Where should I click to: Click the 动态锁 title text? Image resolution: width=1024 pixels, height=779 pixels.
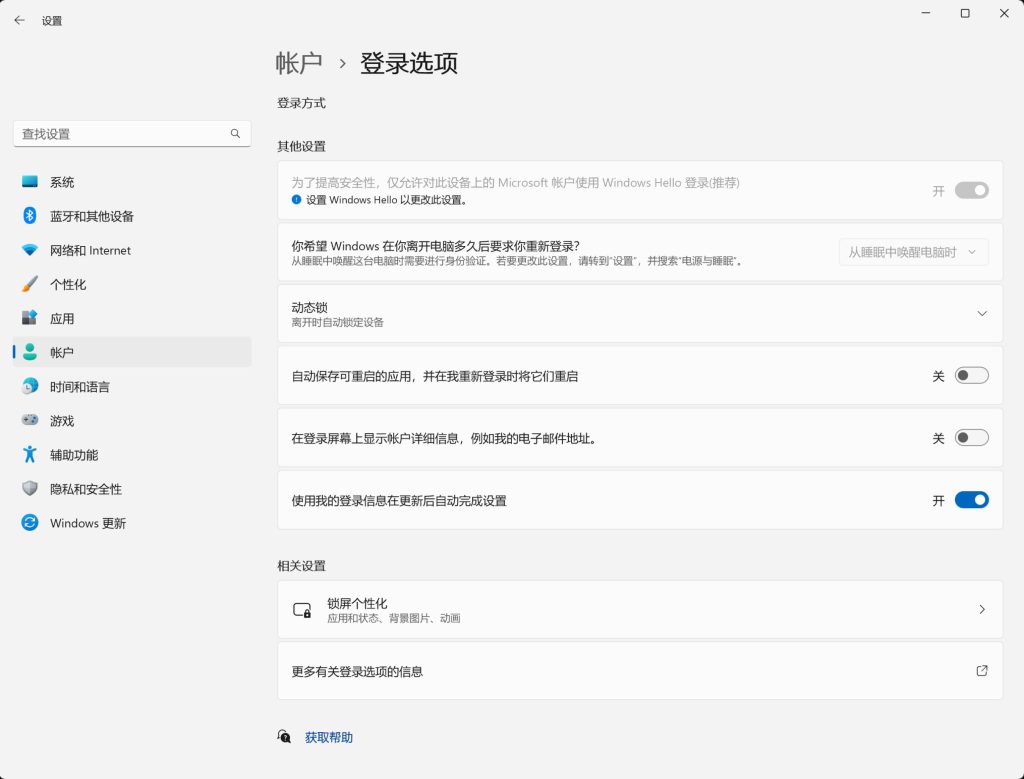pos(310,307)
